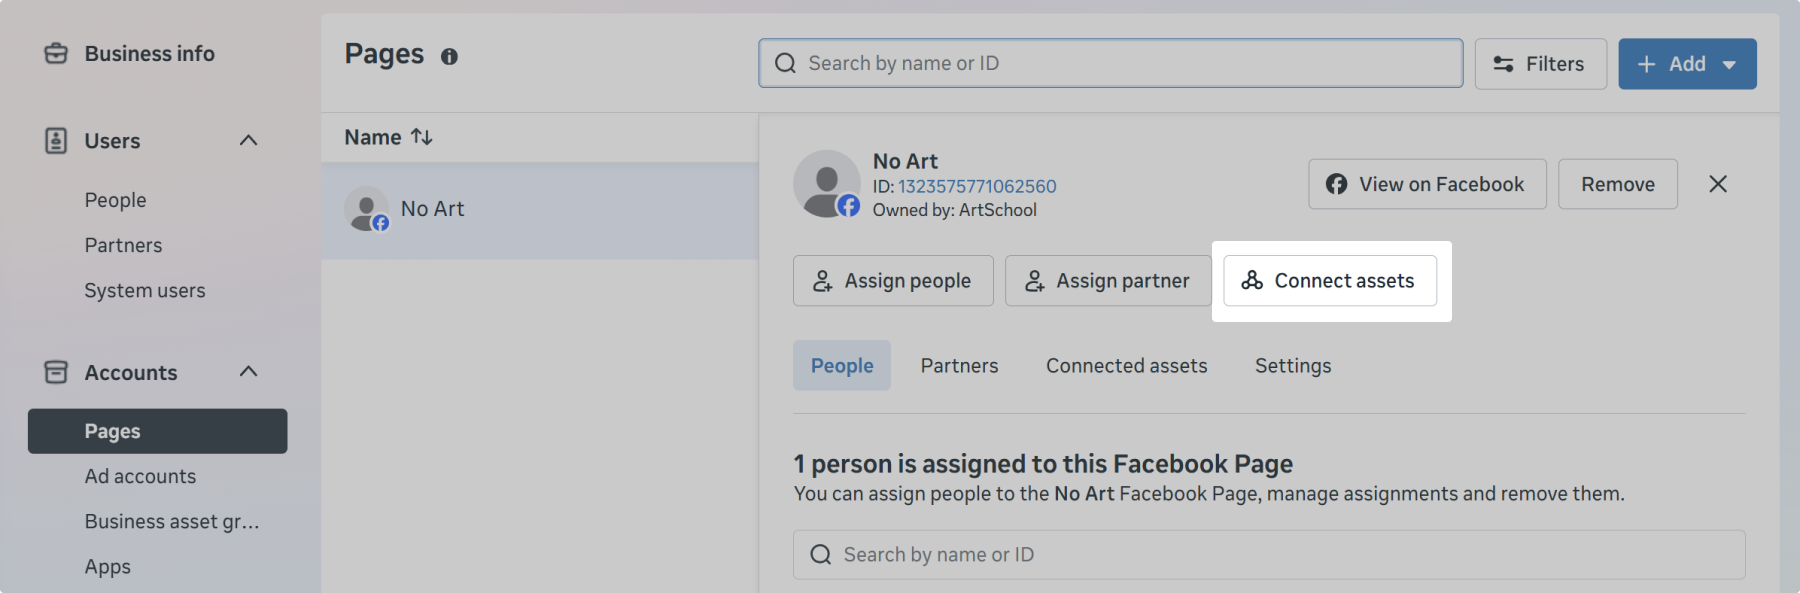Click the Business info briefcase icon
Screen dimensions: 1800x593
(56, 53)
